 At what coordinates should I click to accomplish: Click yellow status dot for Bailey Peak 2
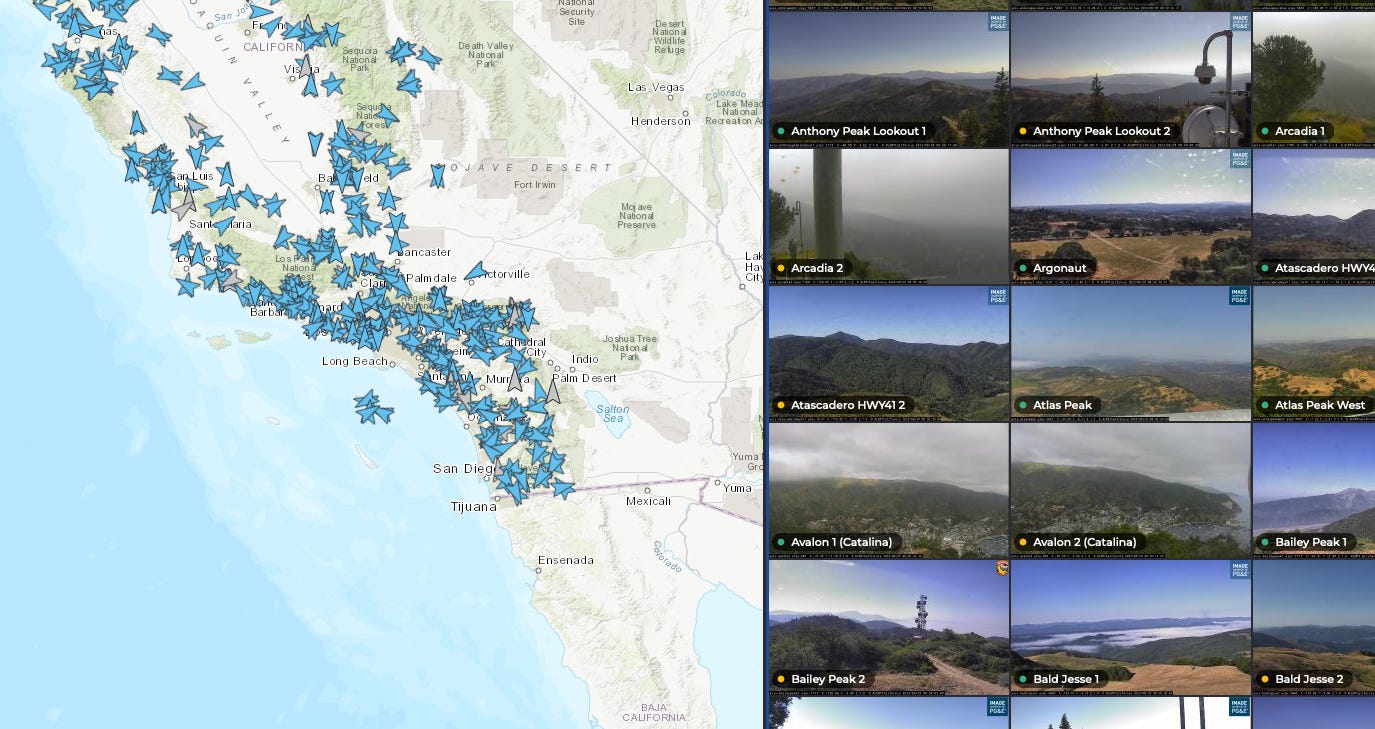[x=780, y=679]
